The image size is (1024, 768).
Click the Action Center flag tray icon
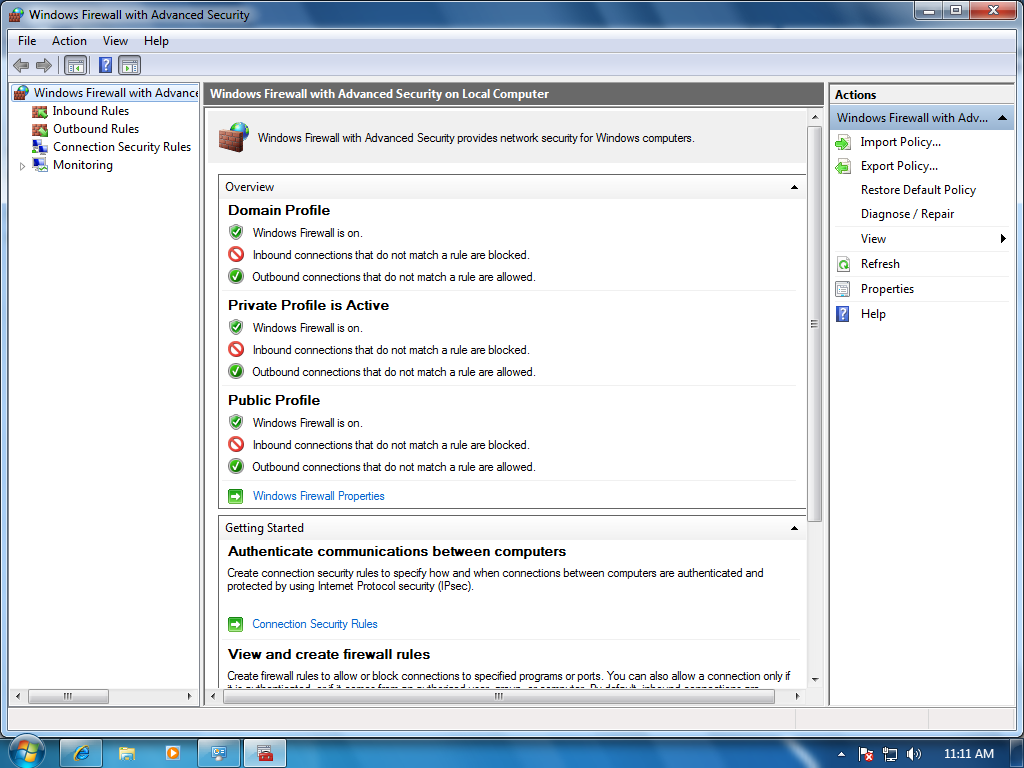[x=866, y=754]
